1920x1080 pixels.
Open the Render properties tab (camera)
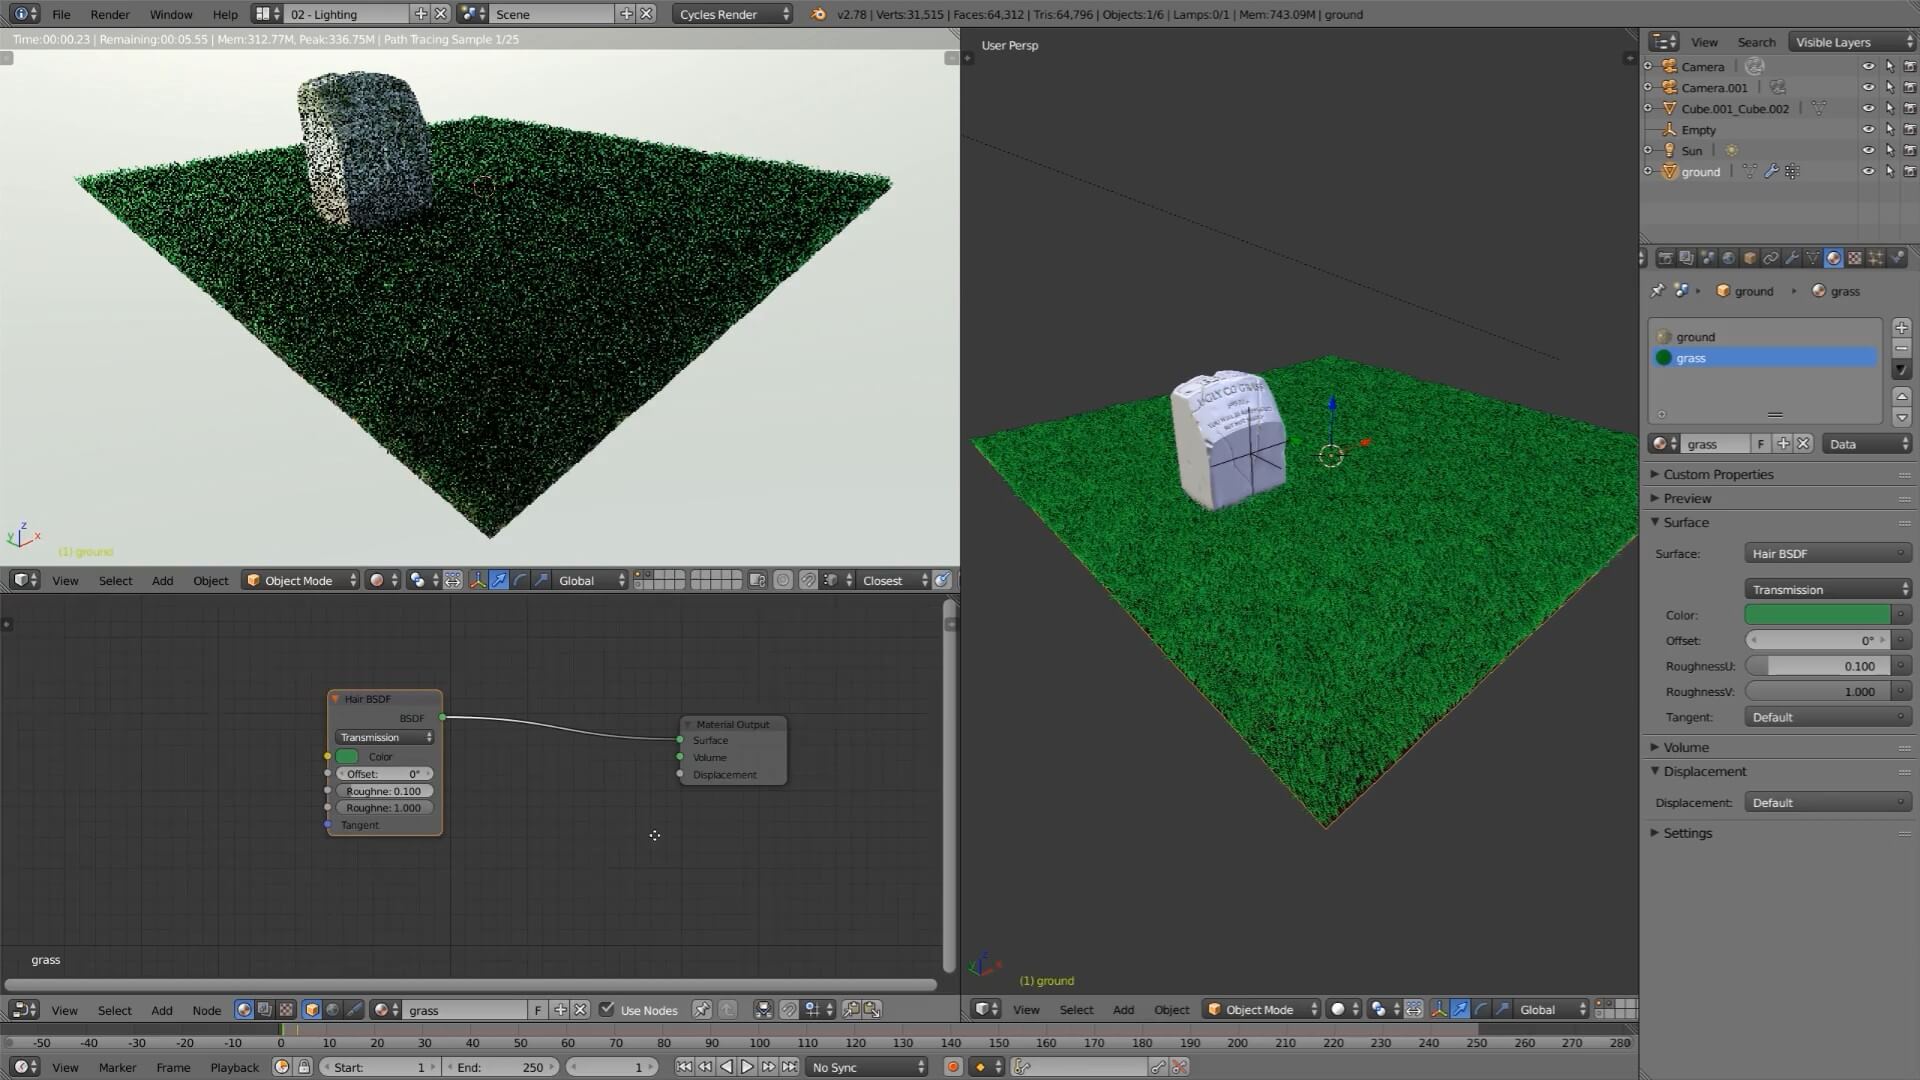[x=1665, y=258]
